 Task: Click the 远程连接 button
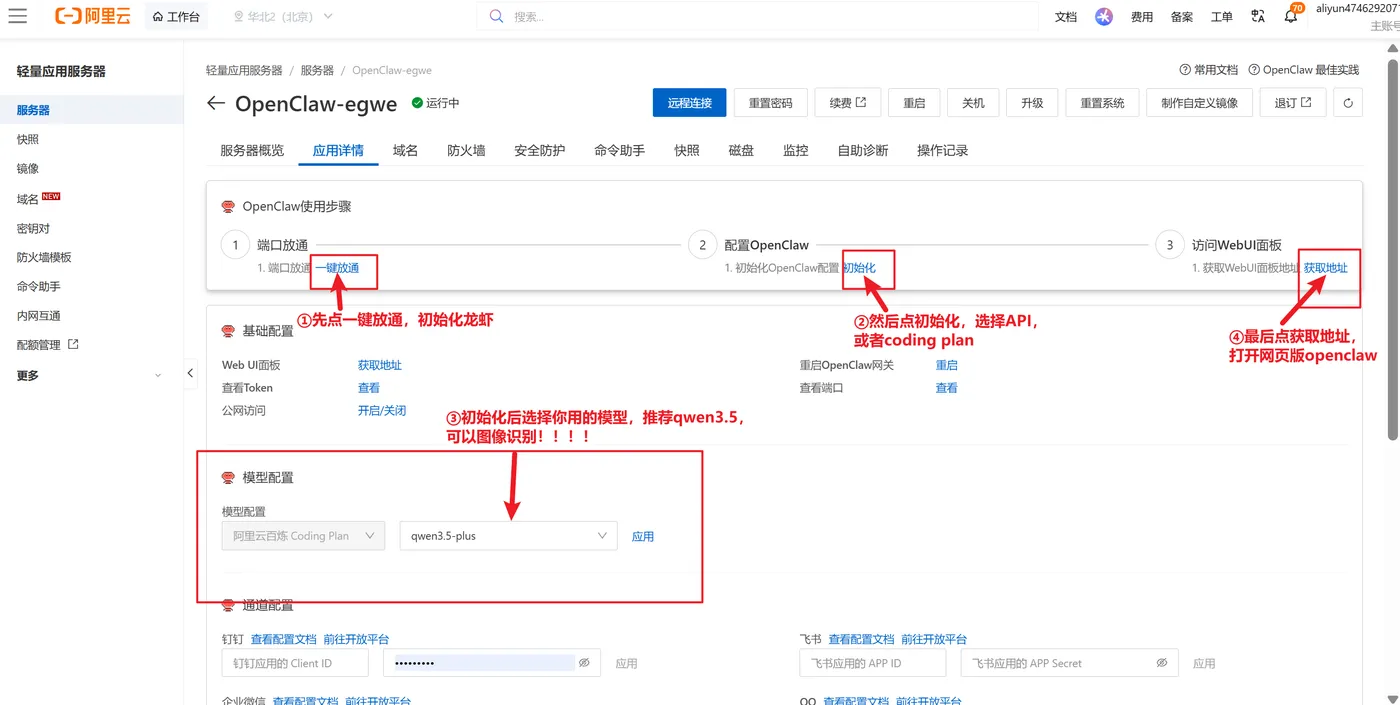(689, 102)
